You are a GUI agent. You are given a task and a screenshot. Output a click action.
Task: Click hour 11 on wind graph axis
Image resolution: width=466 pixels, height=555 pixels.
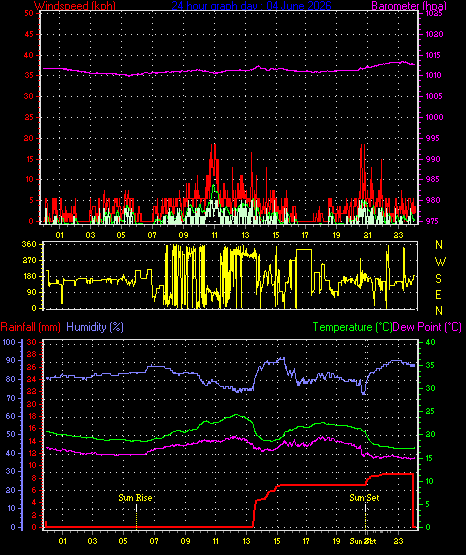(x=214, y=235)
